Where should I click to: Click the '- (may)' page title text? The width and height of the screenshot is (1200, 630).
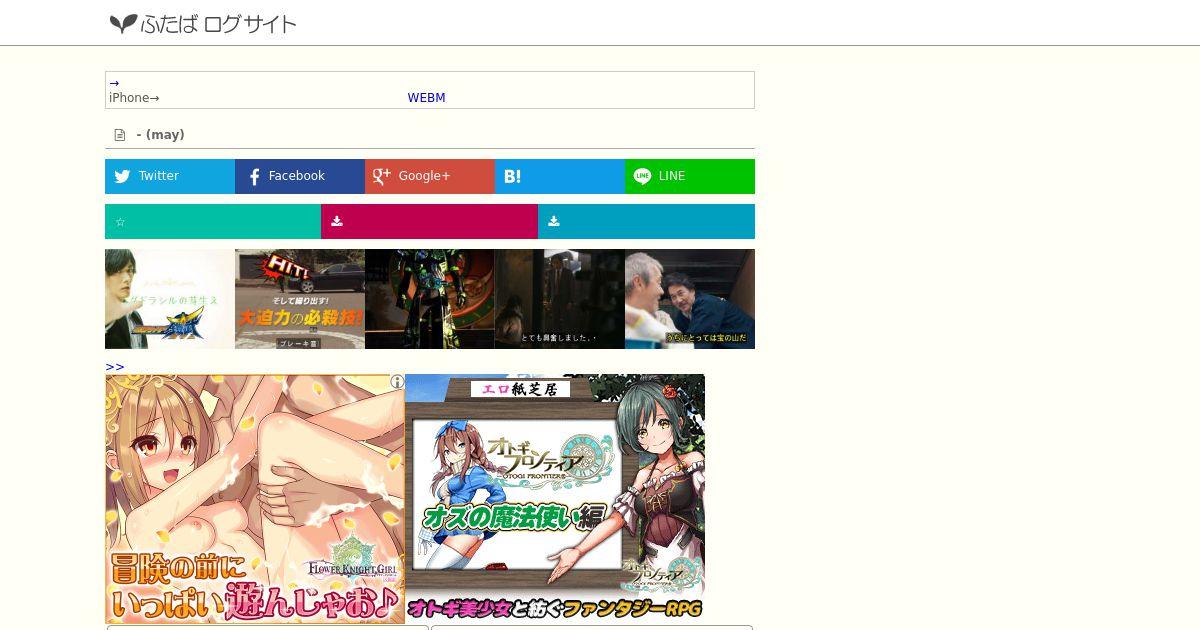coord(161,135)
